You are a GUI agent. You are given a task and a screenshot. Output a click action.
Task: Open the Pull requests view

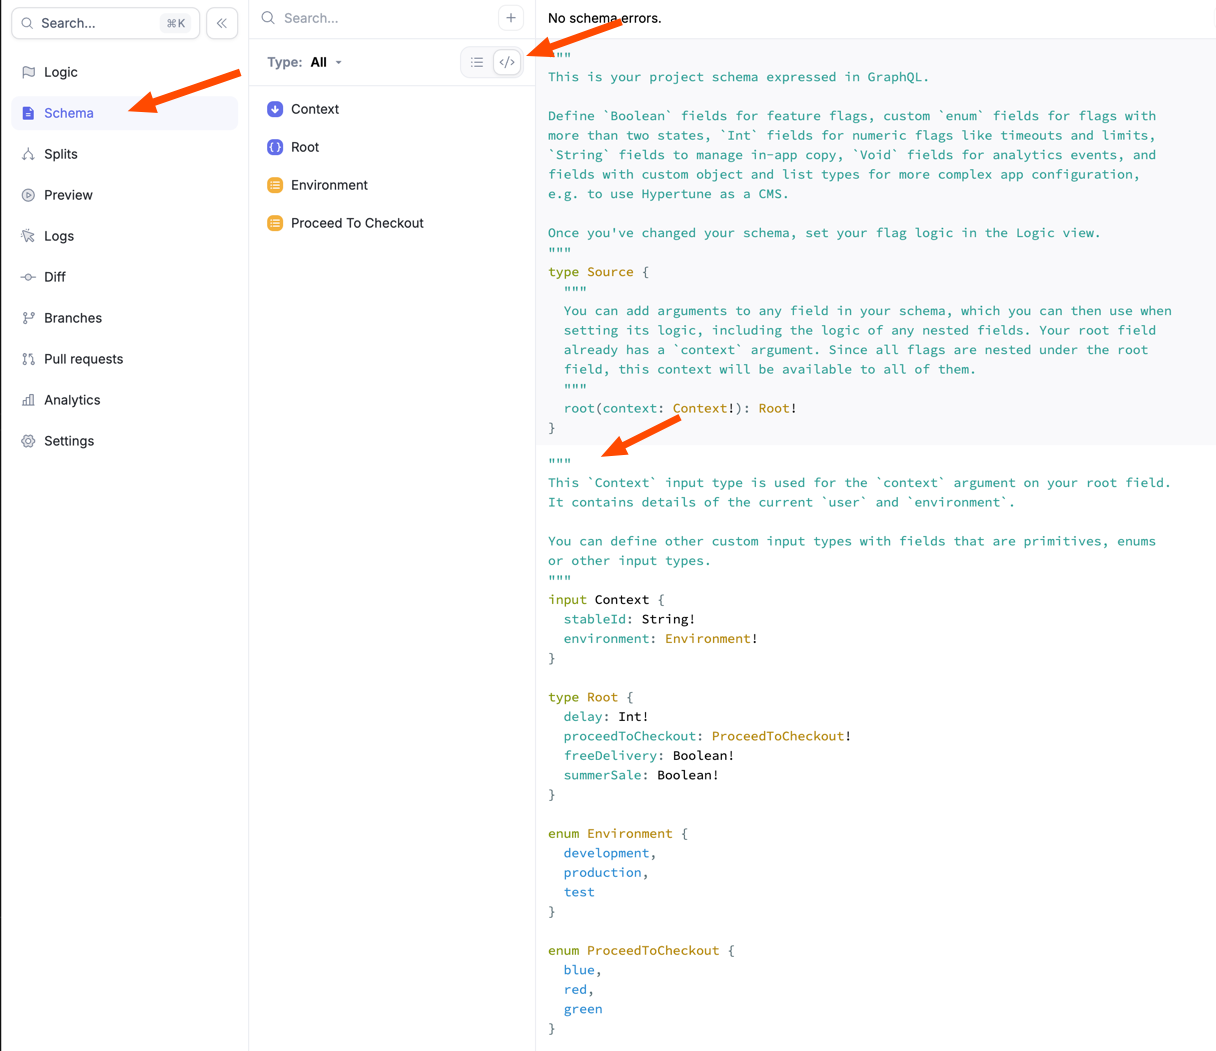point(84,358)
